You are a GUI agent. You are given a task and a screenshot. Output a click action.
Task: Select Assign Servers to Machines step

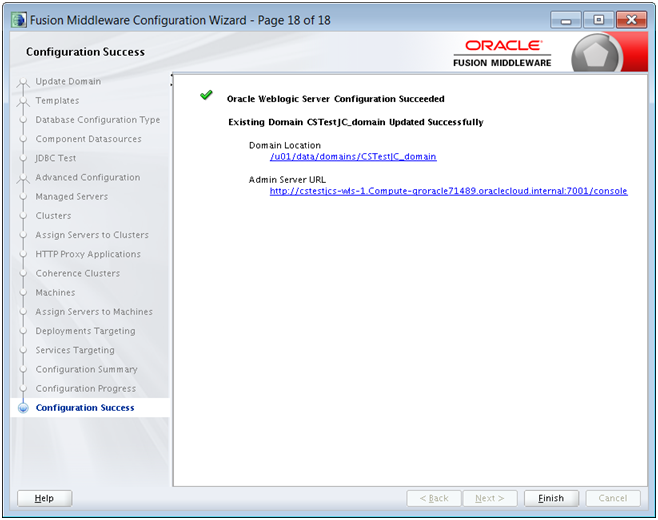click(x=94, y=312)
